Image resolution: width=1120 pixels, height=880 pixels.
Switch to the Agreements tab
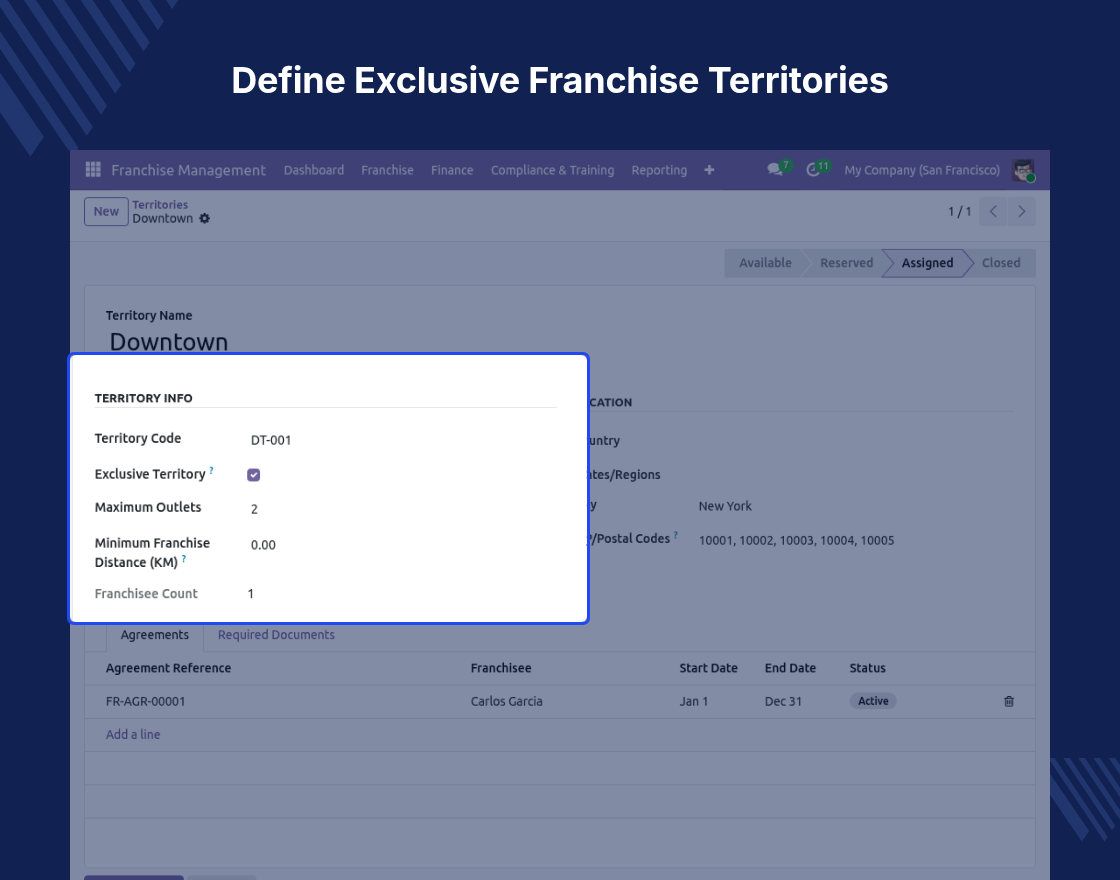[x=154, y=635]
